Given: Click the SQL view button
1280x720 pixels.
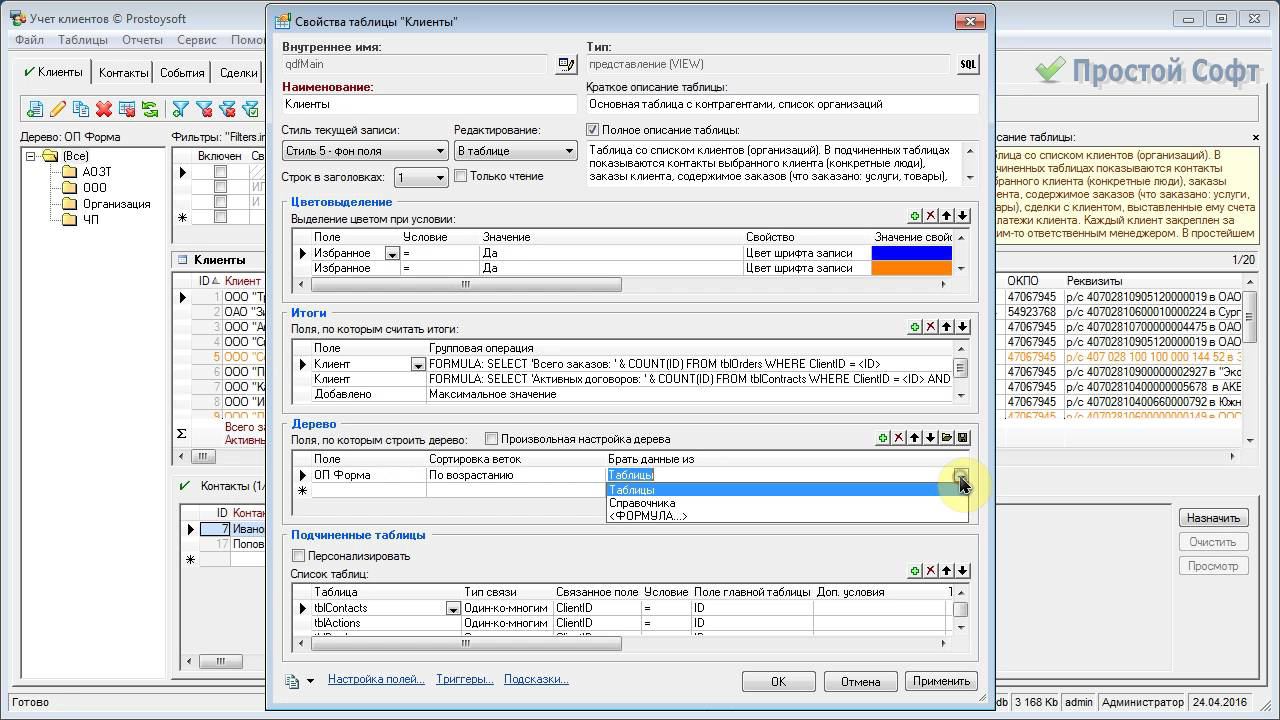Looking at the screenshot, I should coord(968,64).
